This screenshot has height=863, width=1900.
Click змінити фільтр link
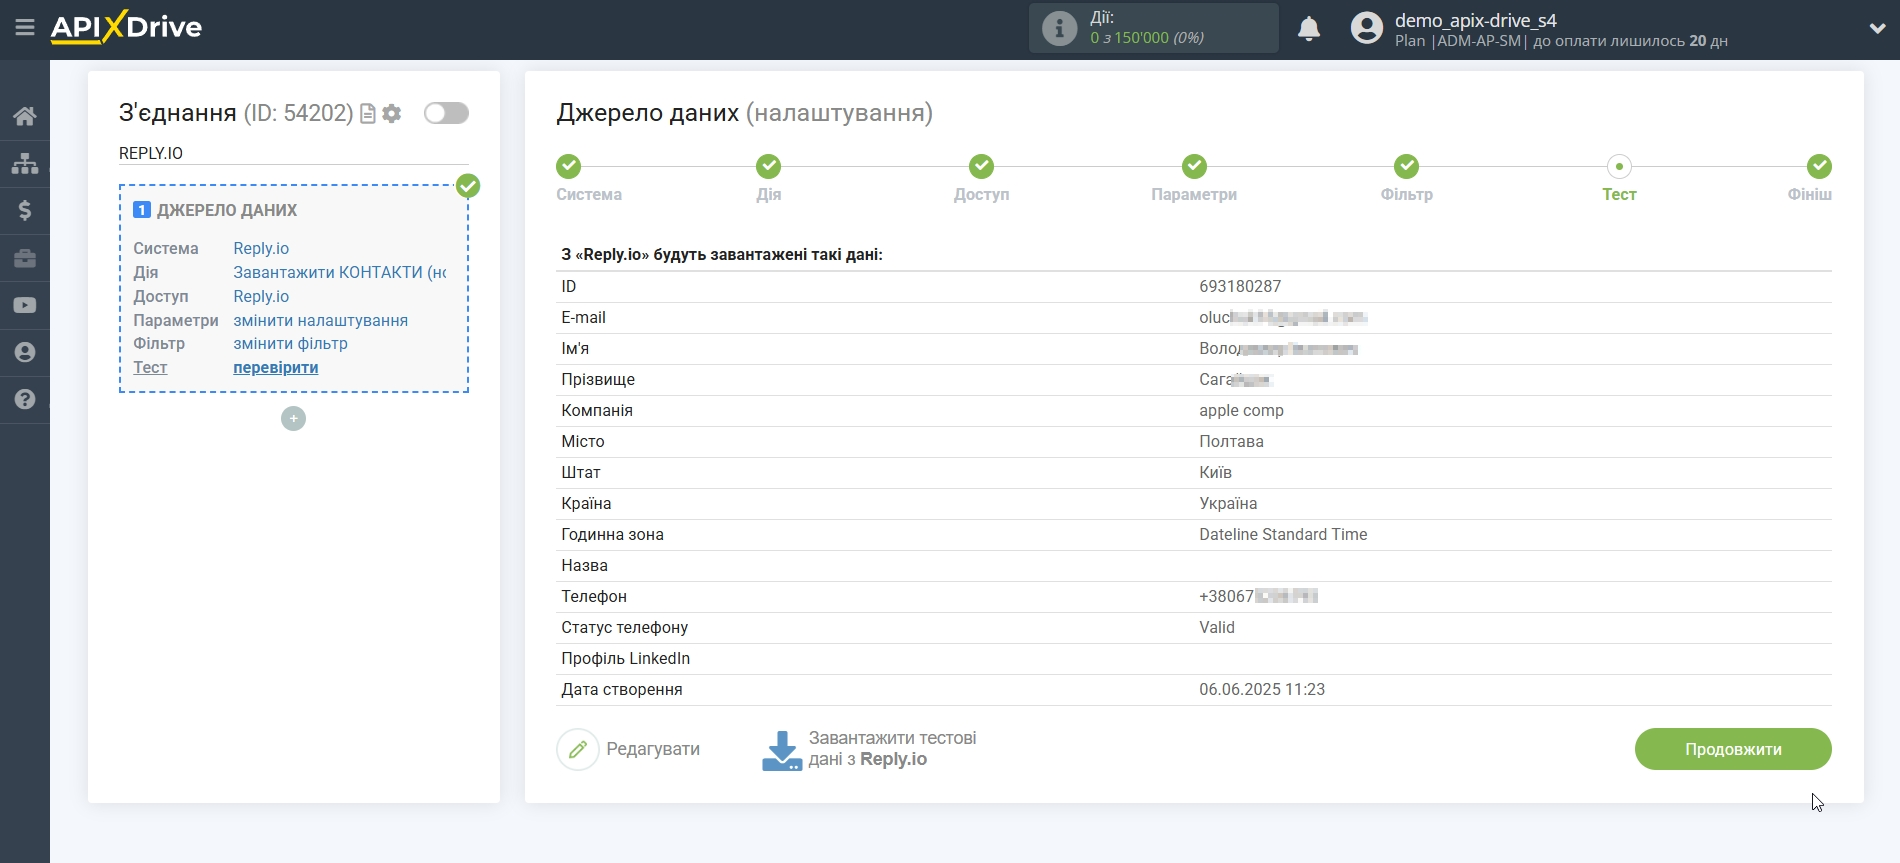coord(290,343)
